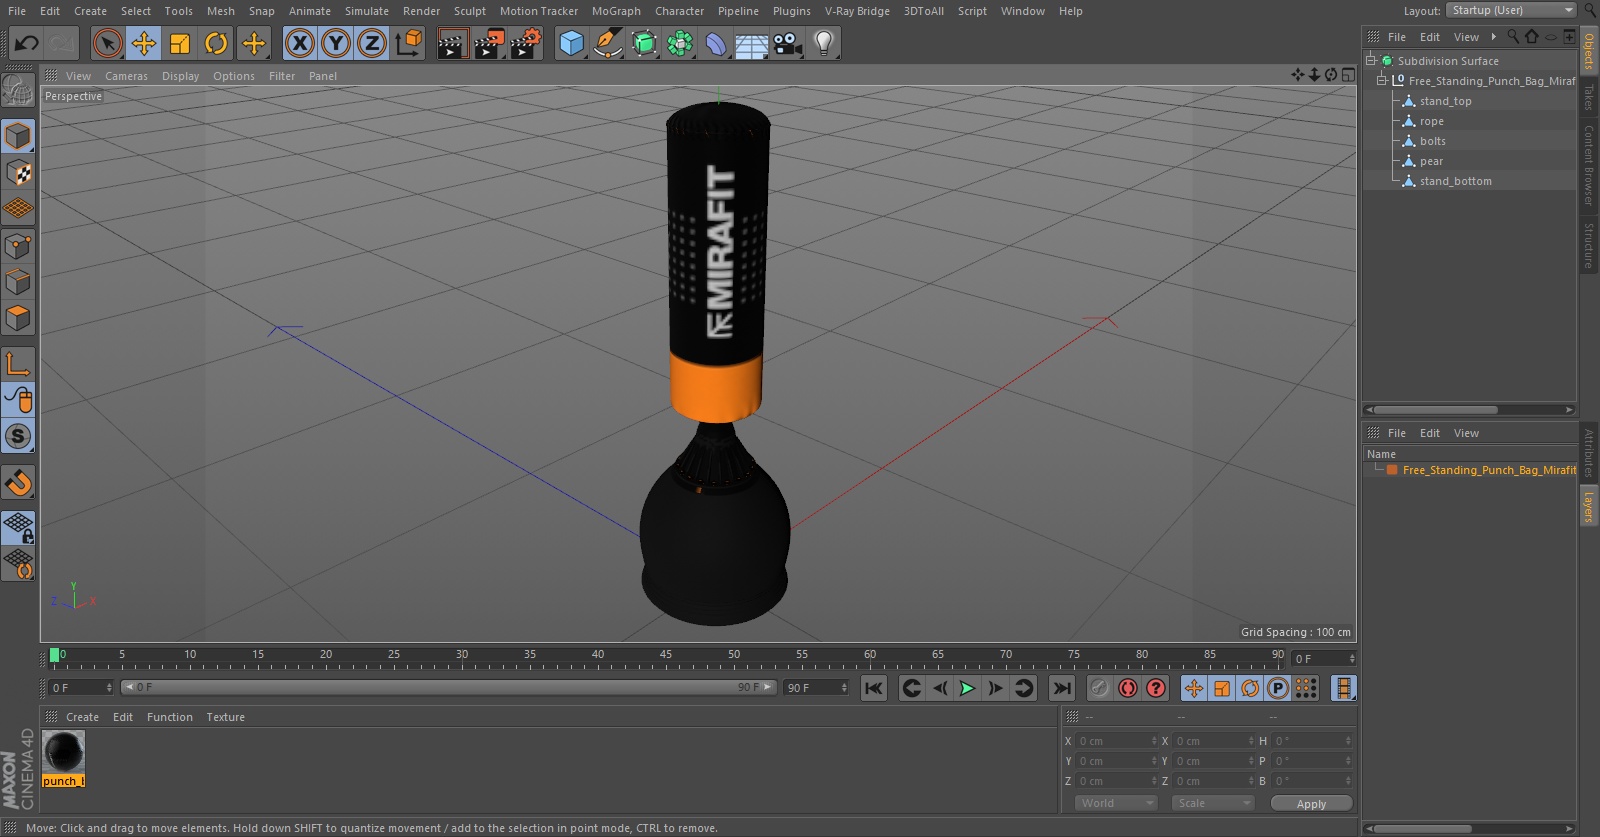This screenshot has width=1600, height=837.
Task: Click the Object manager horizontal scrollbar
Action: [1436, 410]
